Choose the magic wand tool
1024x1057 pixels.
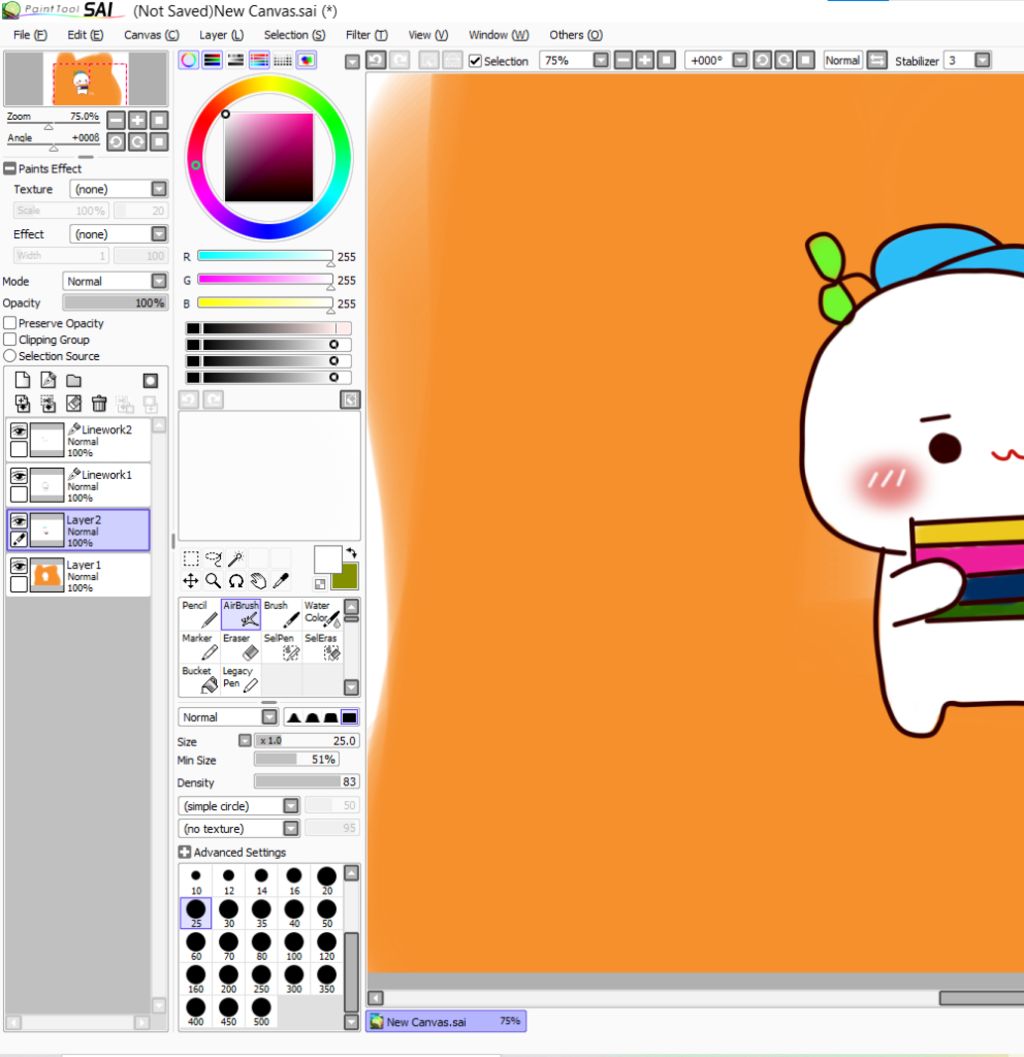tap(236, 558)
